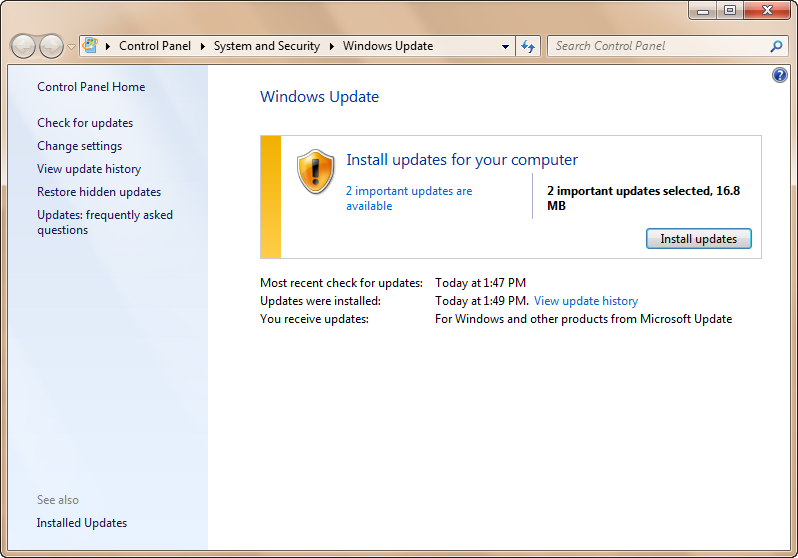The image size is (798, 558).
Task: Expand the arrow after System and Security
Action: click(x=332, y=46)
